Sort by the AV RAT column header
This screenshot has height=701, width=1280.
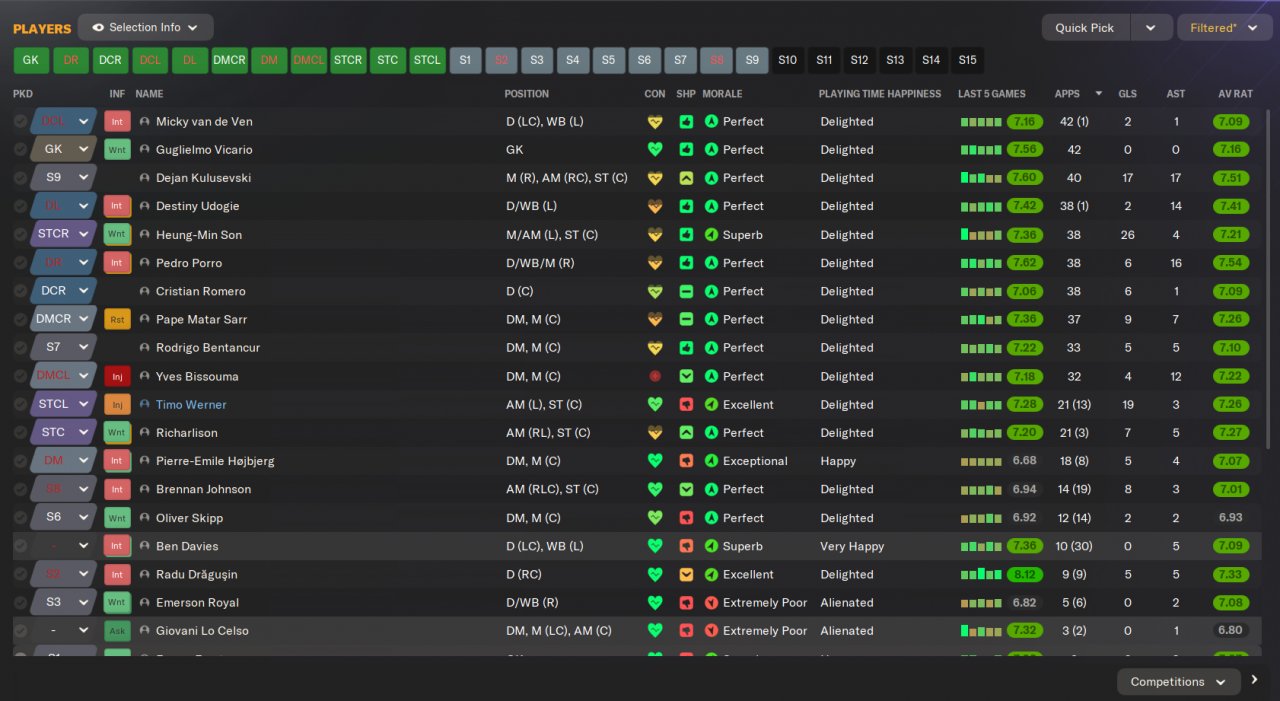click(1235, 94)
